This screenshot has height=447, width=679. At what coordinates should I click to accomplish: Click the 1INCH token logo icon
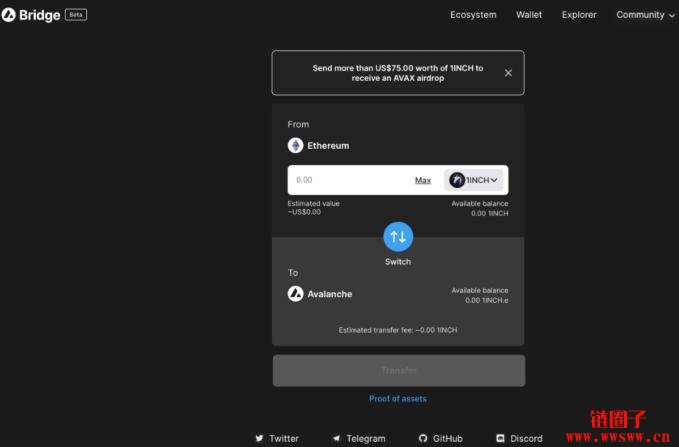(x=457, y=180)
